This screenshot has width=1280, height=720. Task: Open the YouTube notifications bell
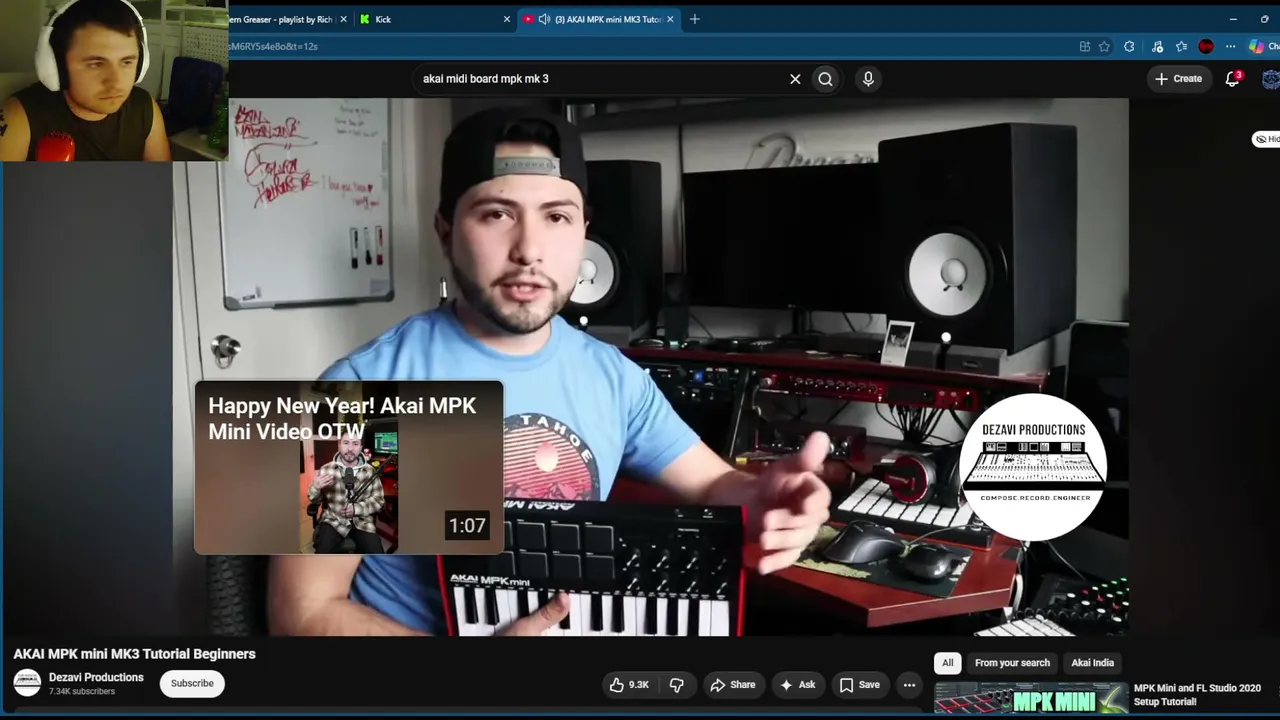[x=1233, y=79]
